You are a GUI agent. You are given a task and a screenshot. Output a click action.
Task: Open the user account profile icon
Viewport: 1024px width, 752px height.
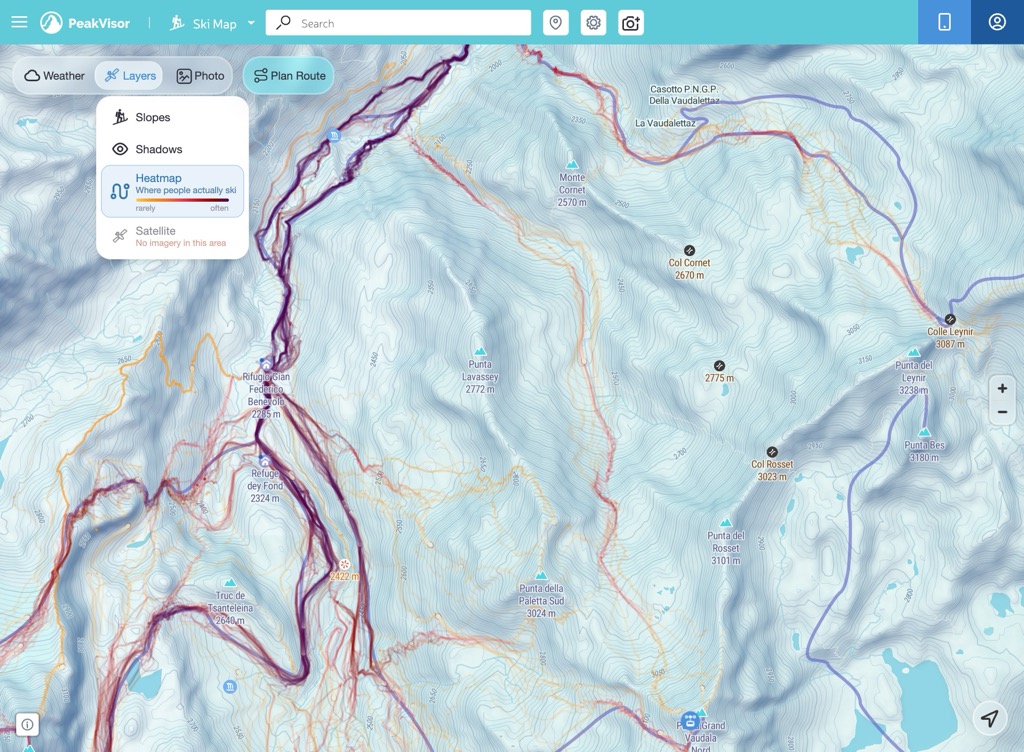click(997, 22)
